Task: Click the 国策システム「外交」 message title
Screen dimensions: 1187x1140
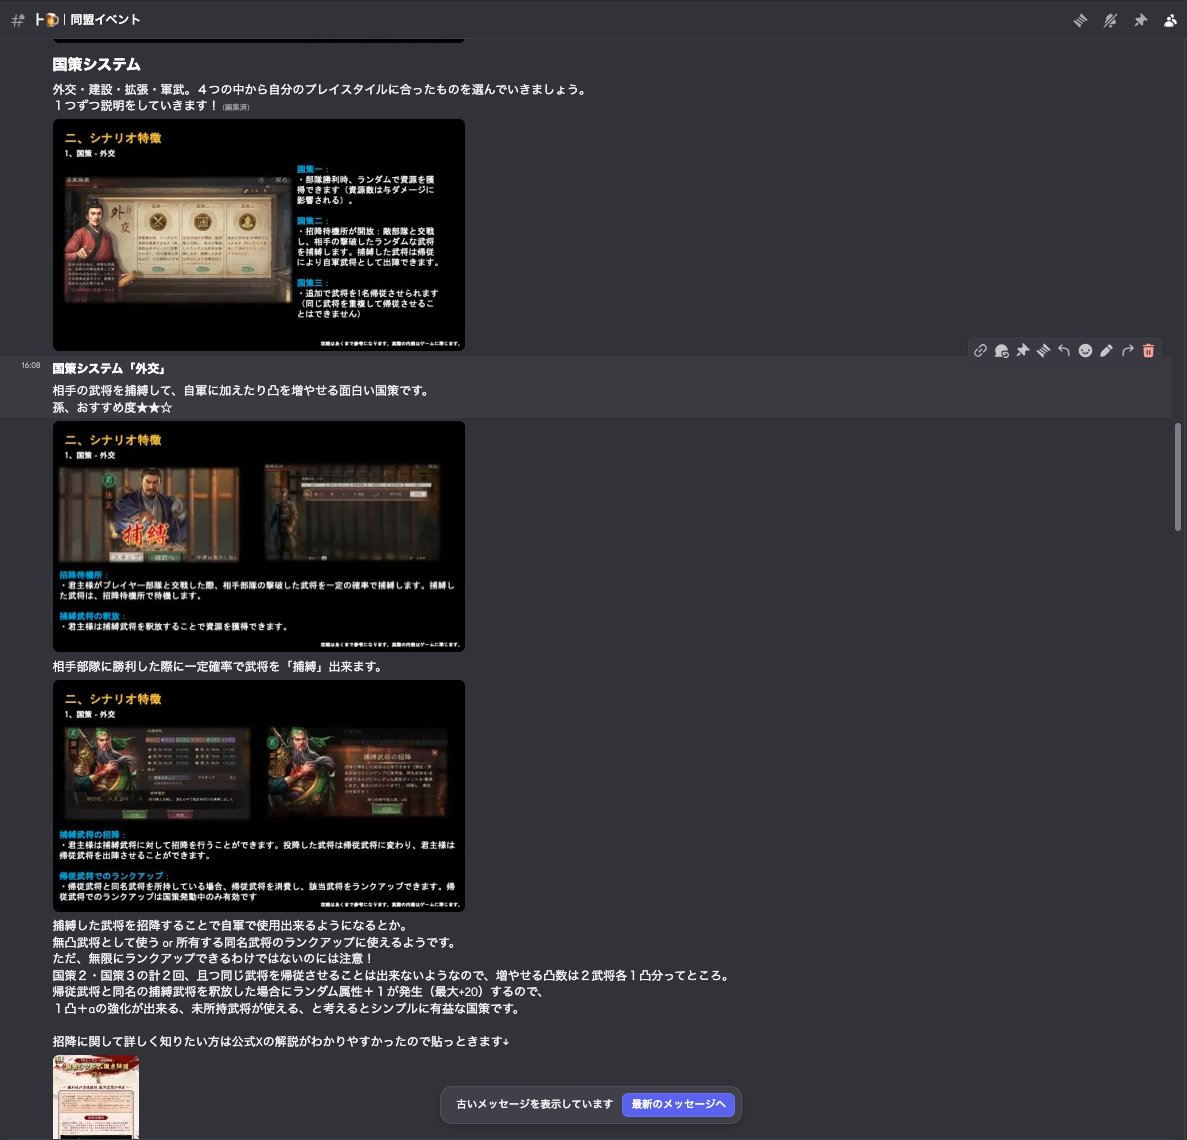Action: pos(109,369)
